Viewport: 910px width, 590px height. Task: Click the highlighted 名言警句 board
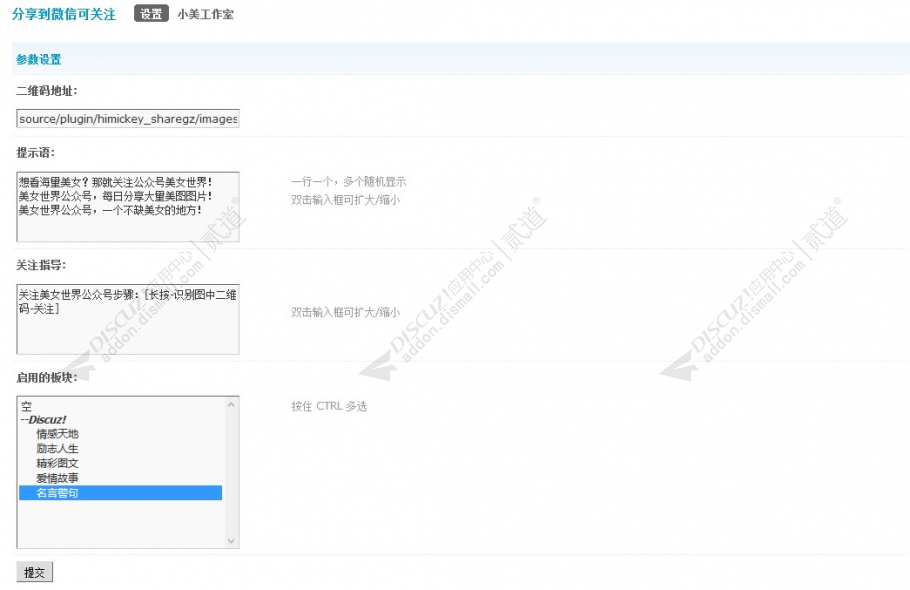pos(57,493)
